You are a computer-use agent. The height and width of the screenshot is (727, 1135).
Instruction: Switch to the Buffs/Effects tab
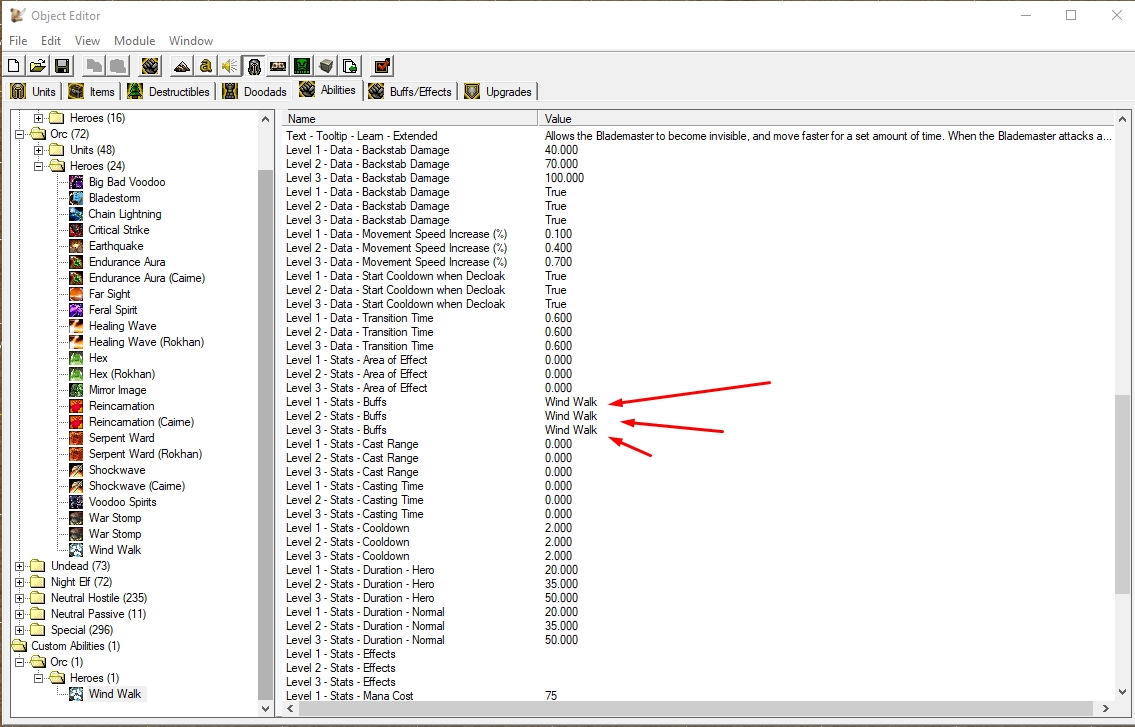pos(410,91)
